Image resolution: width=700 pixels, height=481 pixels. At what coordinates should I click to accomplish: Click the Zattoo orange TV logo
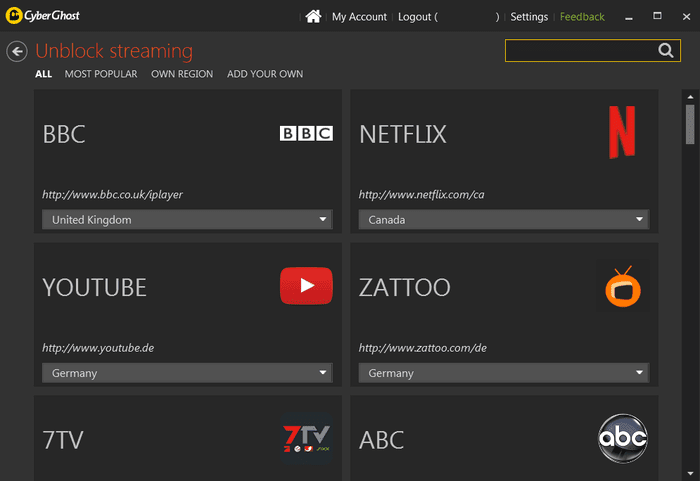[x=623, y=286]
